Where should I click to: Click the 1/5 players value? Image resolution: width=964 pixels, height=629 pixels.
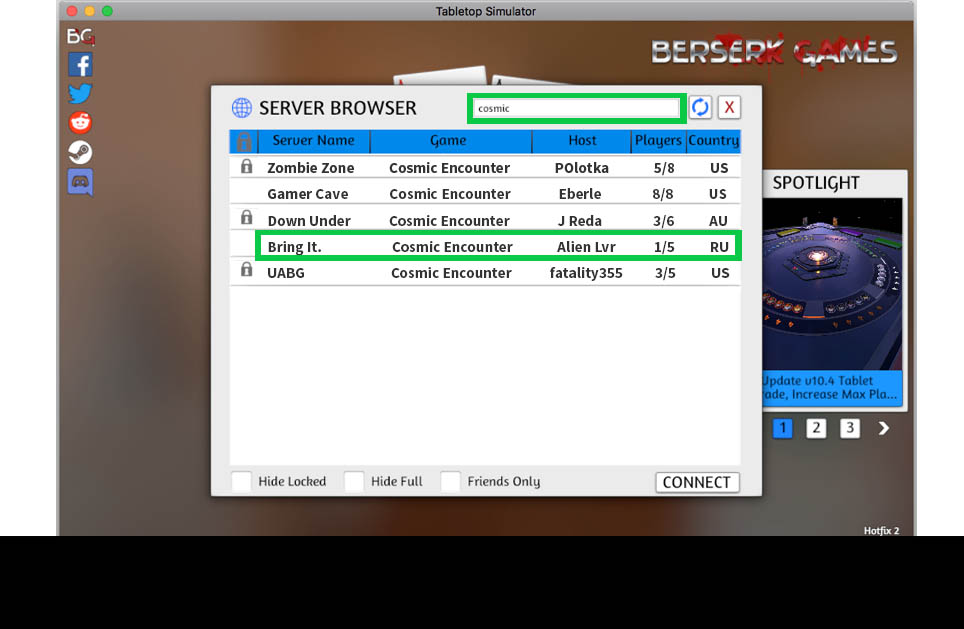[664, 247]
